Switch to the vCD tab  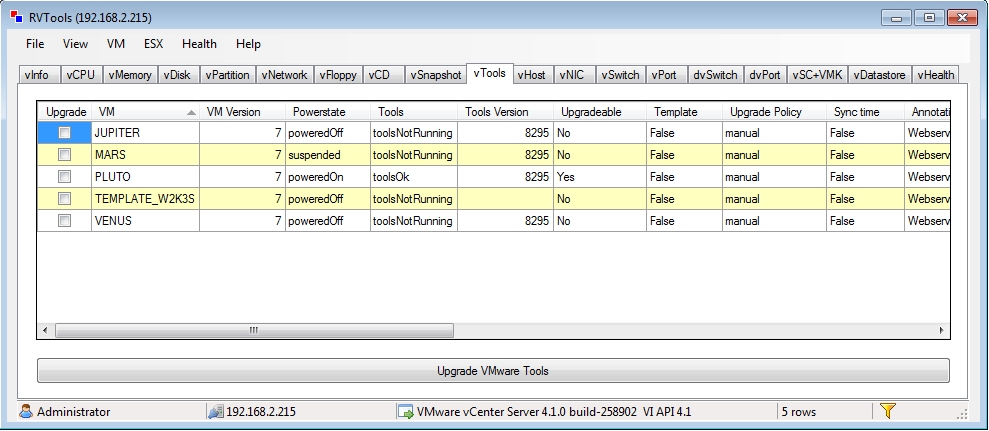pos(383,74)
